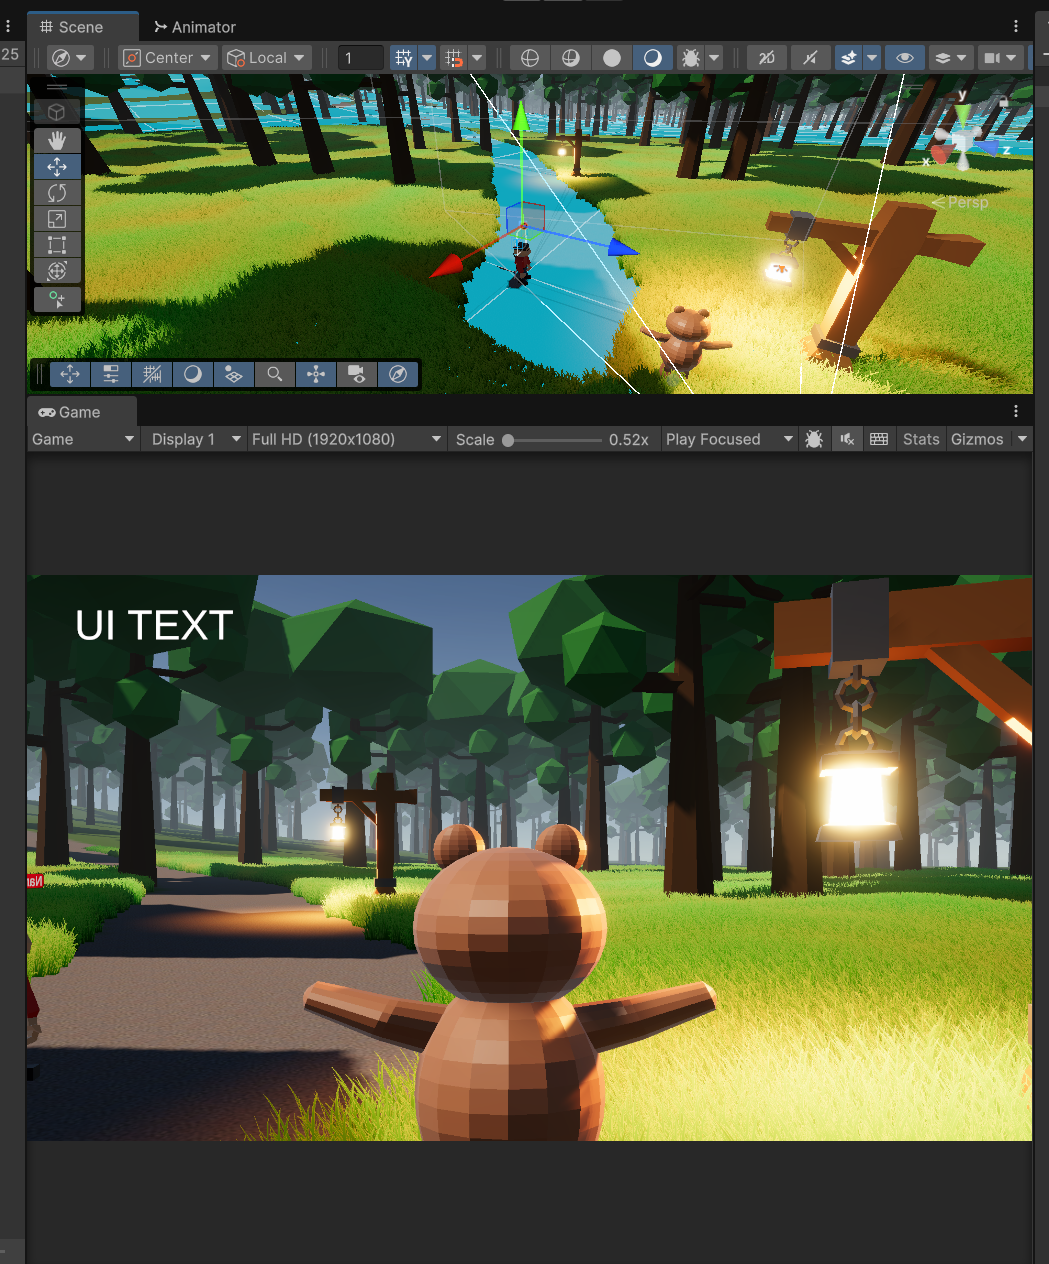Mute audio in the Game view

coord(847,439)
